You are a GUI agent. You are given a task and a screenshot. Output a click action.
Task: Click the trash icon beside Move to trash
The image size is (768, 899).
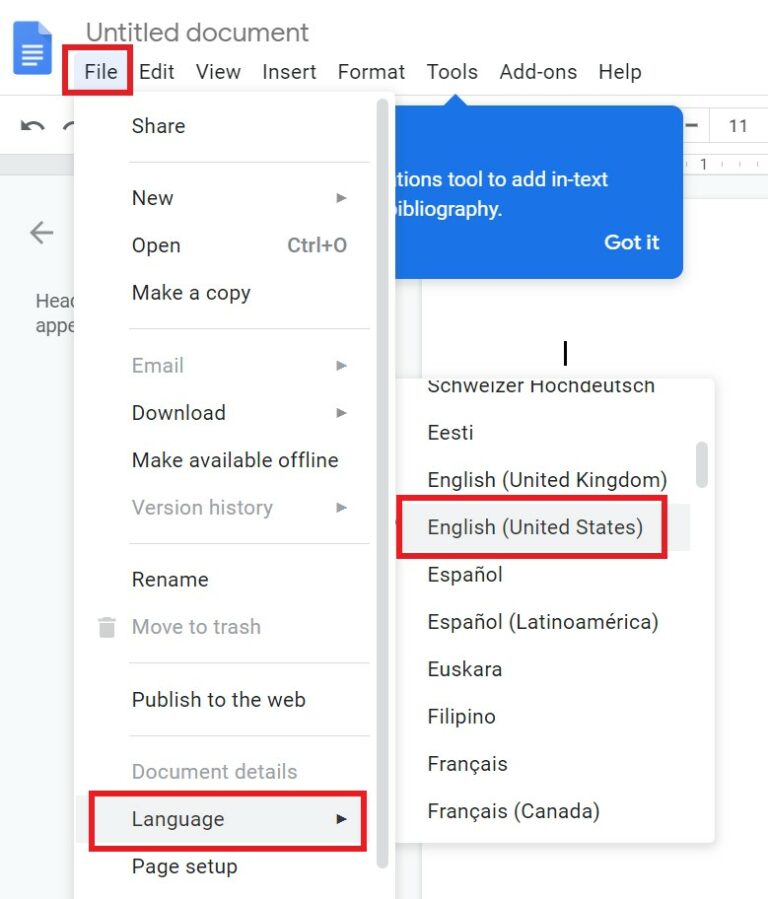[106, 627]
